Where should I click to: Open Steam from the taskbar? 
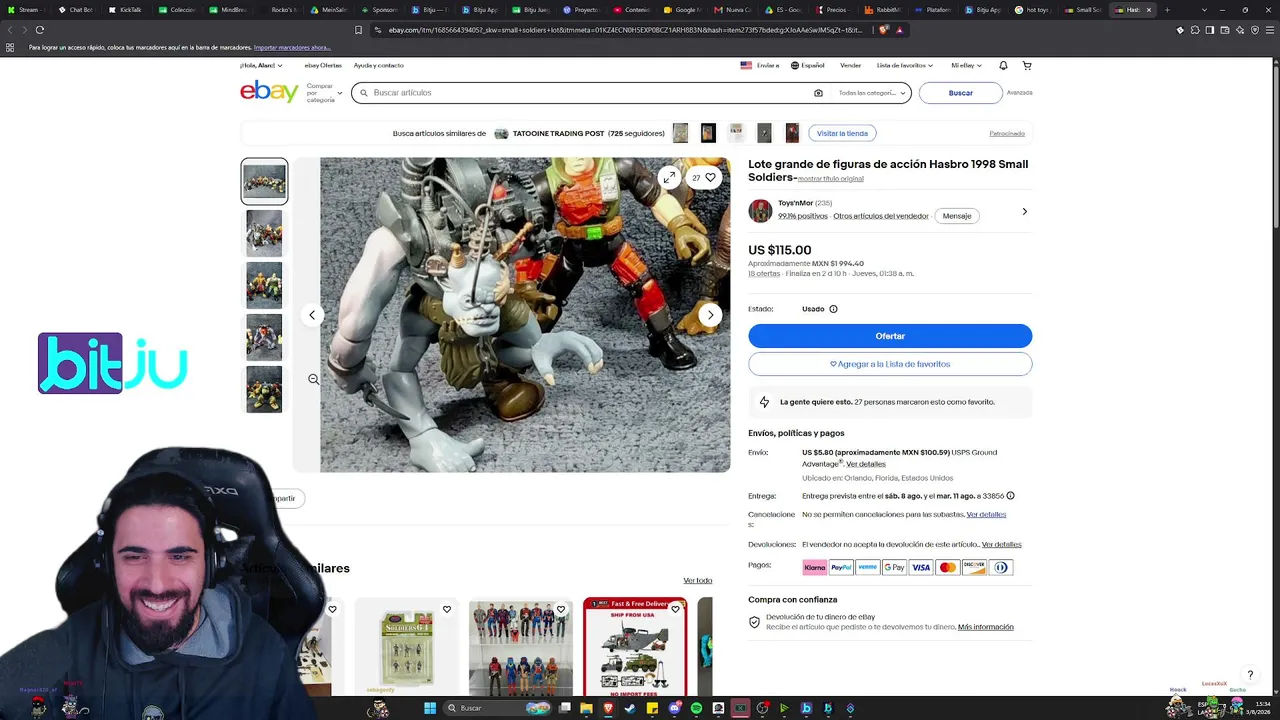pyautogui.click(x=630, y=708)
